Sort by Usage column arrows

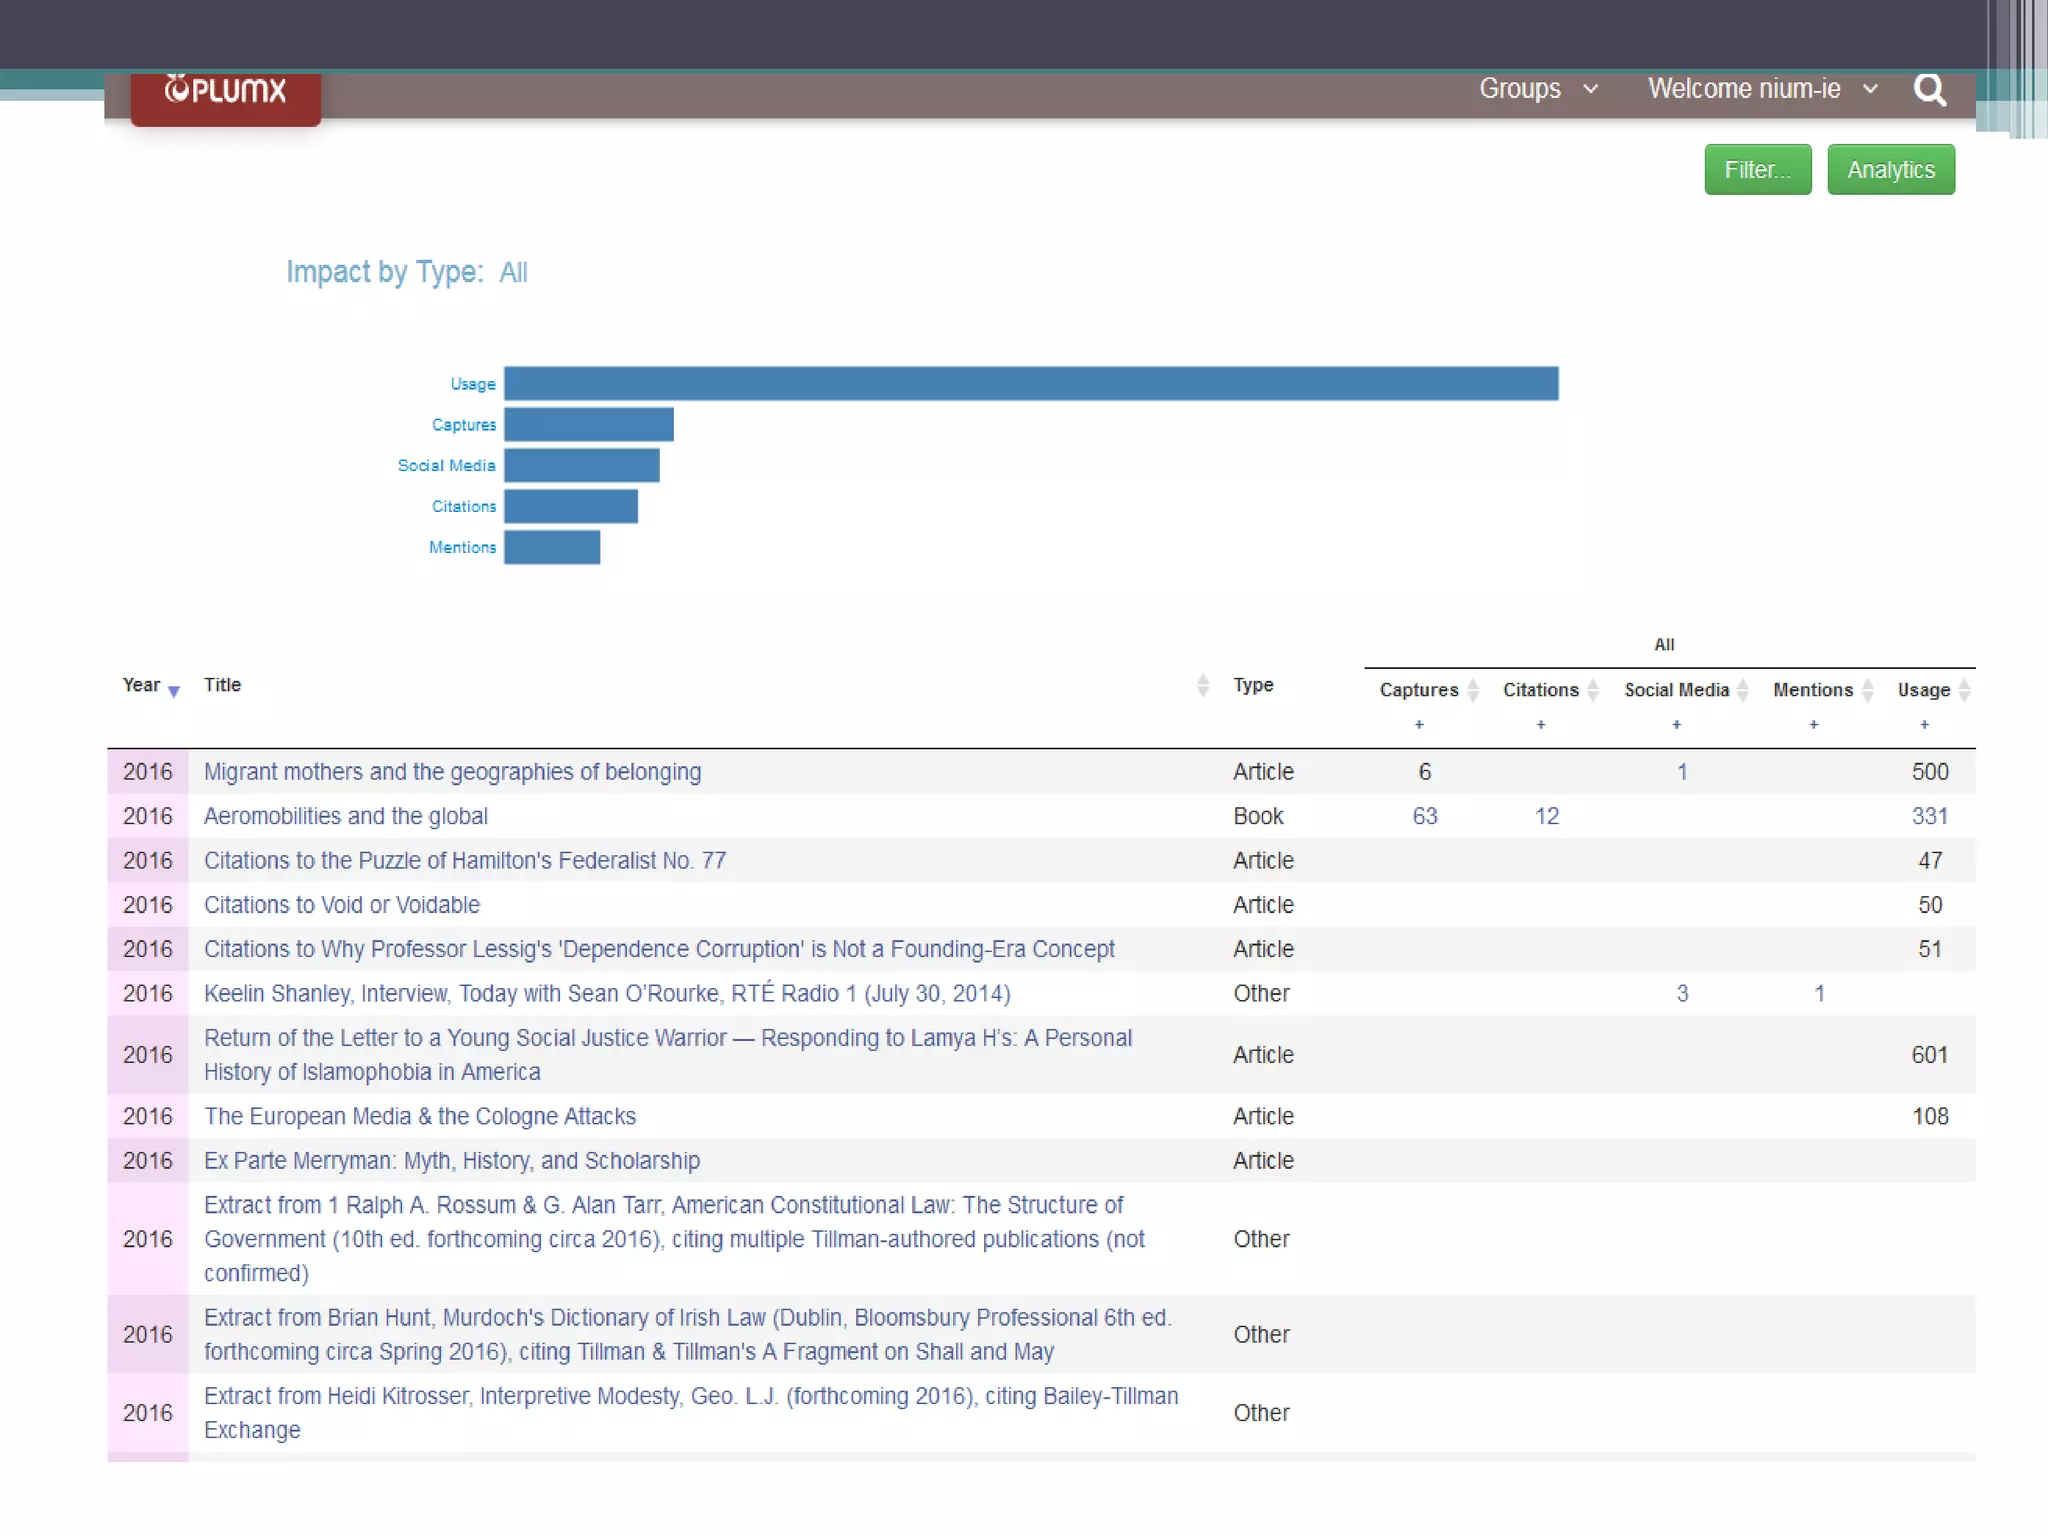pos(1963,690)
